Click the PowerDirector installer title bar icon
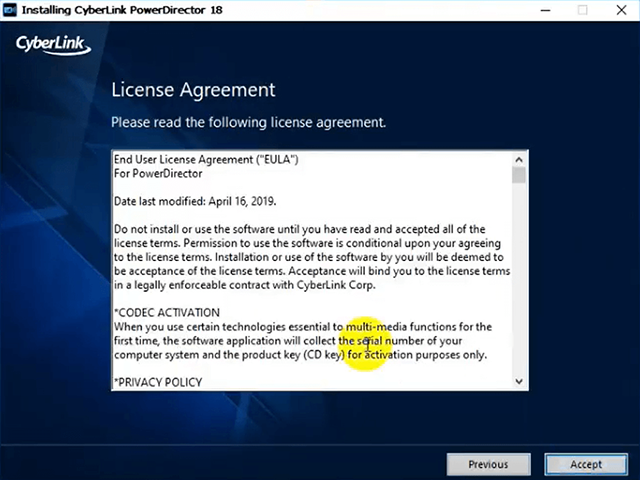 (x=9, y=10)
